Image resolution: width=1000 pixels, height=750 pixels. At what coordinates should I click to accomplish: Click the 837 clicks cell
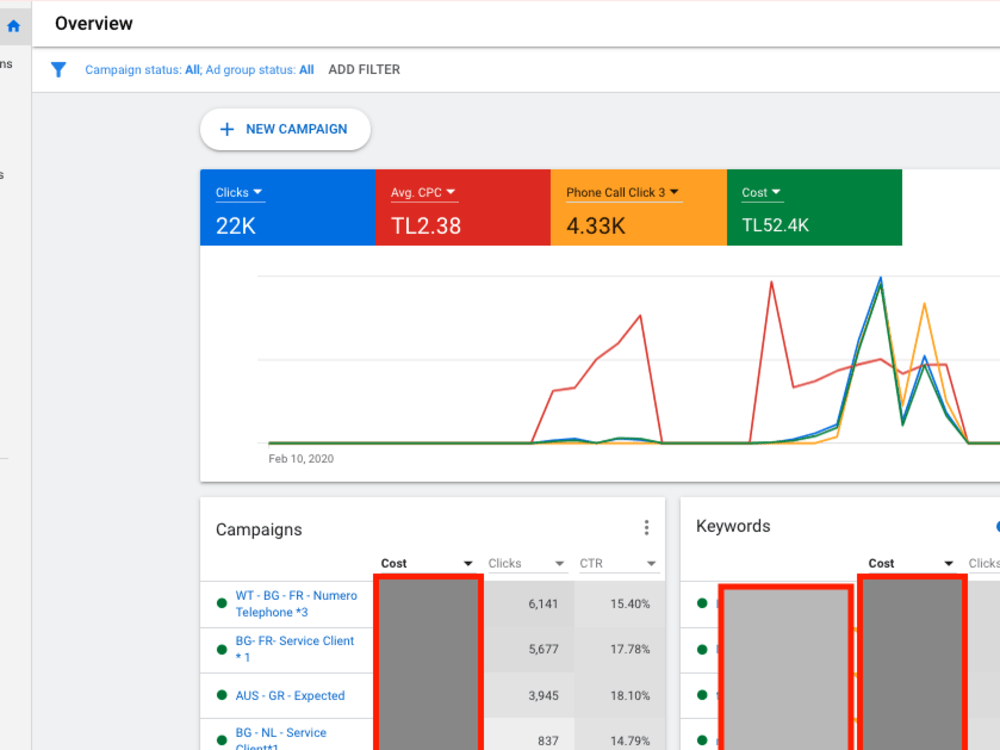point(547,740)
